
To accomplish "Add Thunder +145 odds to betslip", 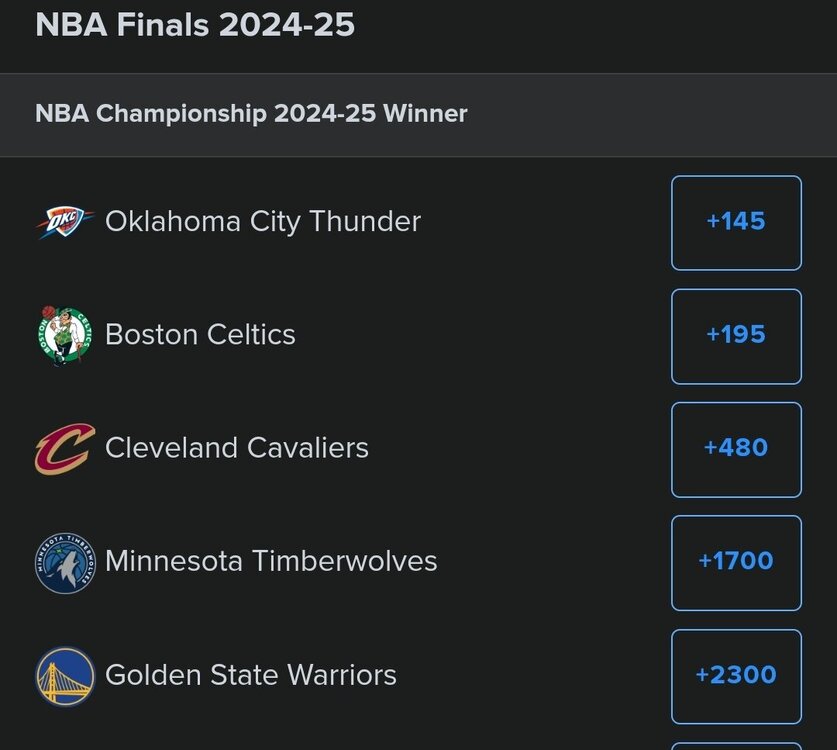I will pos(736,222).
